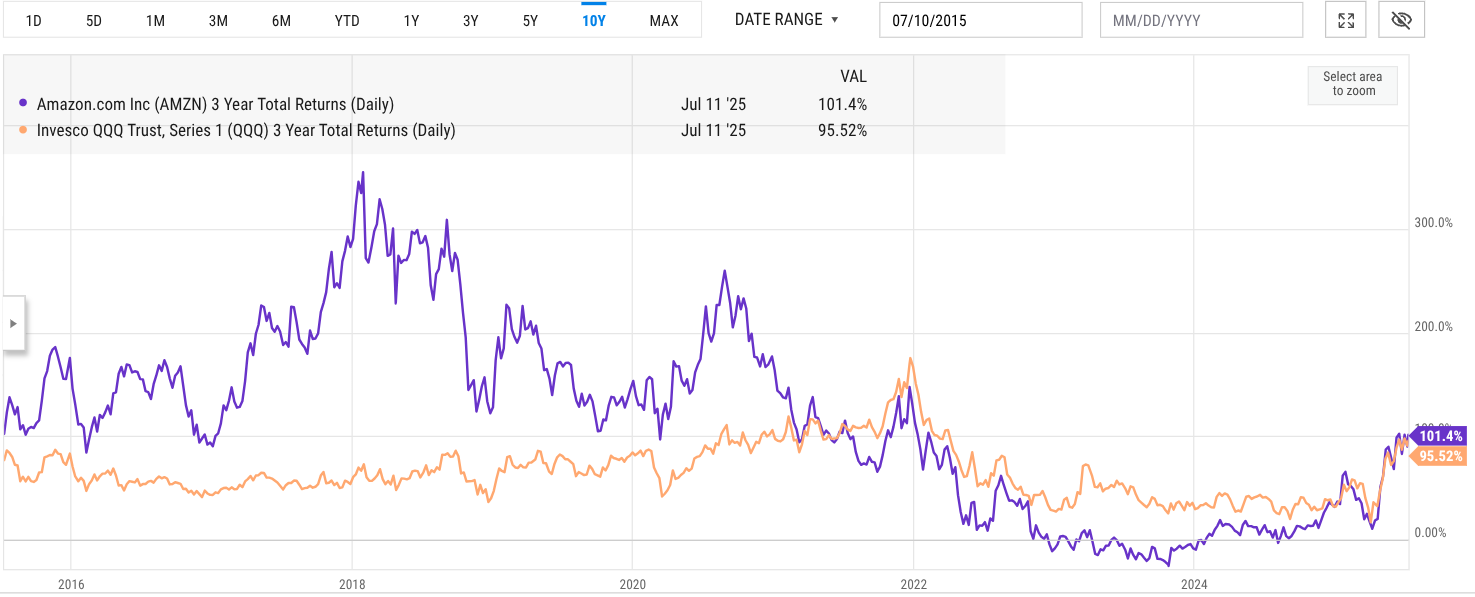This screenshot has width=1475, height=597.
Task: Click the orange QQQ legend dot
Action: (x=24, y=130)
